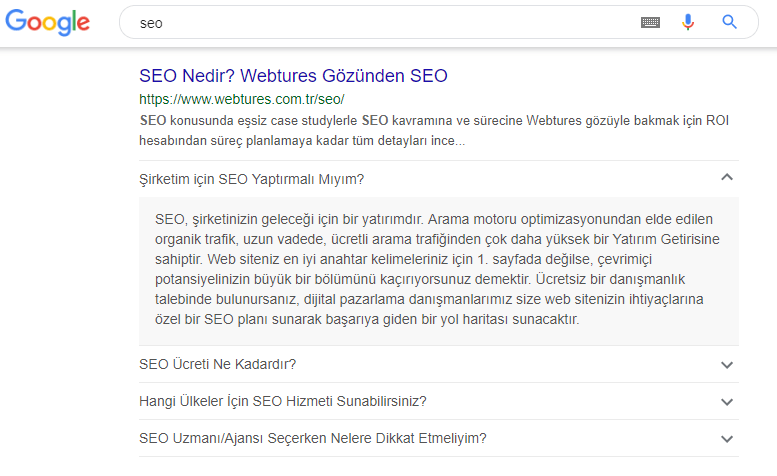Click the question 'Şirketim için SEO Yaptırmalı Mıyım?'

252,179
